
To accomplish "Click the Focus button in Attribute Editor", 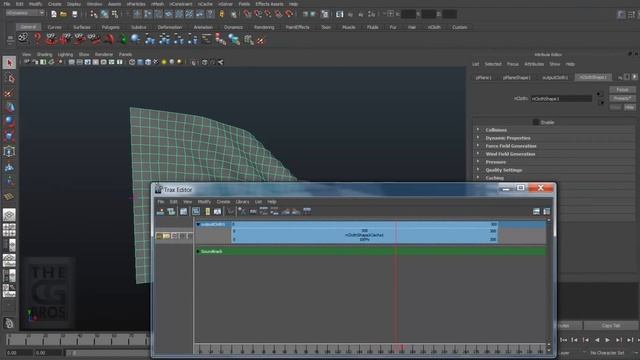I will [x=622, y=90].
